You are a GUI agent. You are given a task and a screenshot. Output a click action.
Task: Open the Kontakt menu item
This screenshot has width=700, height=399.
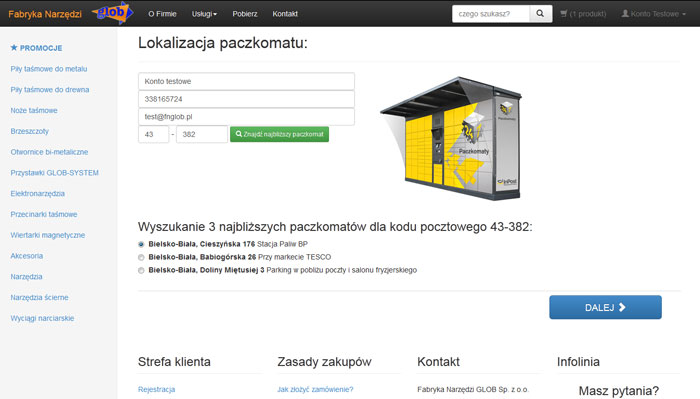tap(285, 14)
